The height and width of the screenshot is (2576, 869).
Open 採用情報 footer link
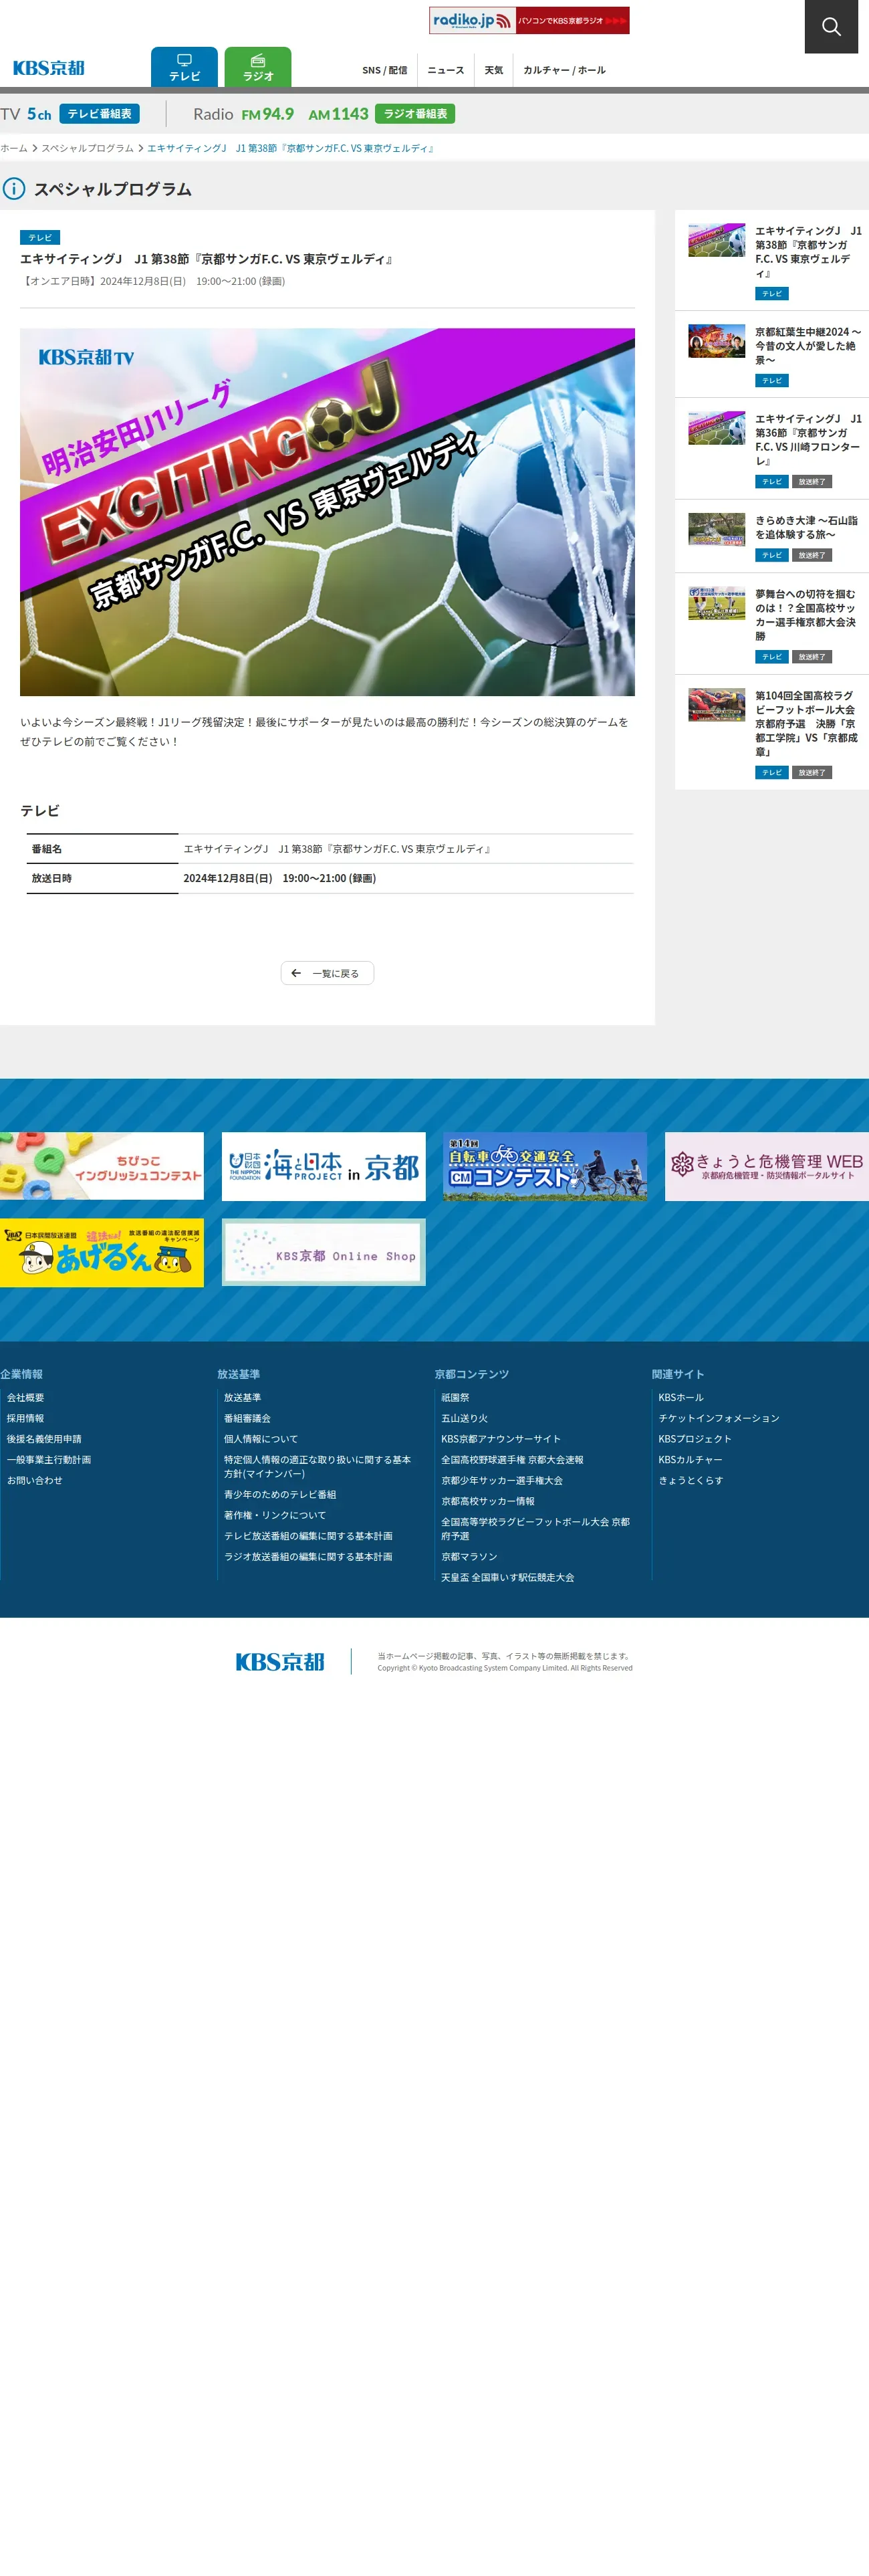[25, 1418]
